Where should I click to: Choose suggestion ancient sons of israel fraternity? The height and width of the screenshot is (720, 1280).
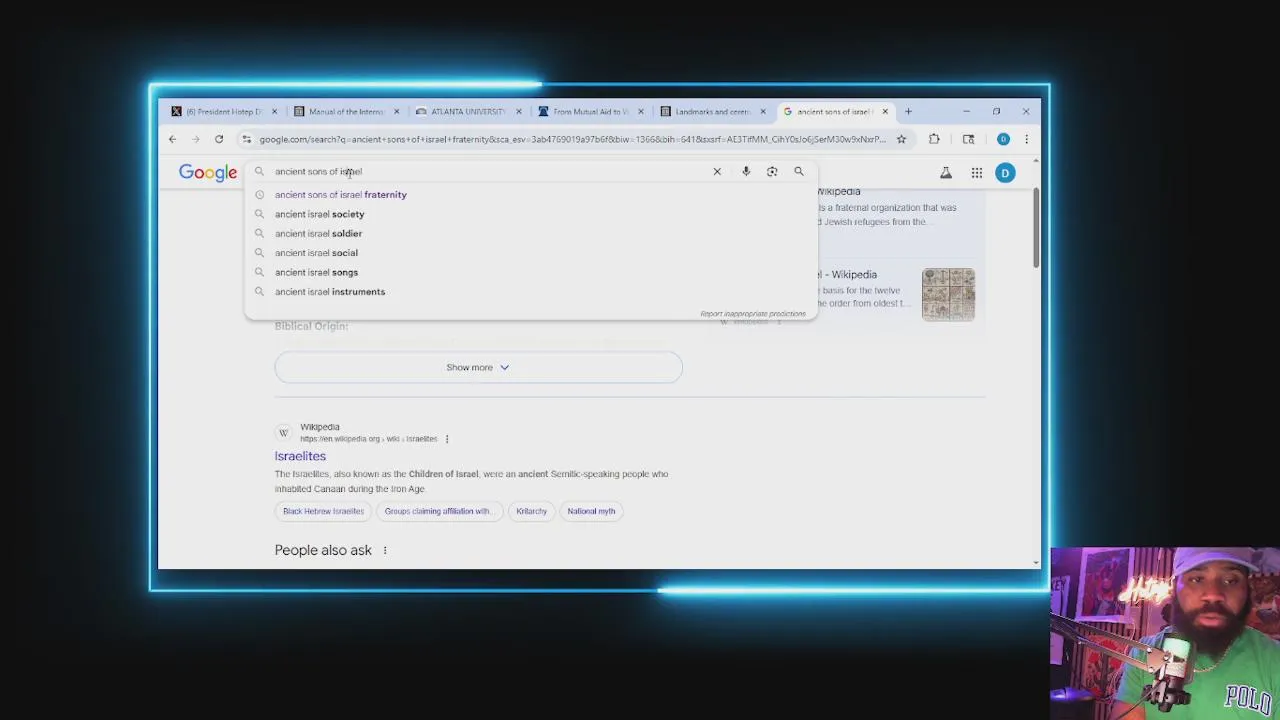(x=531, y=195)
